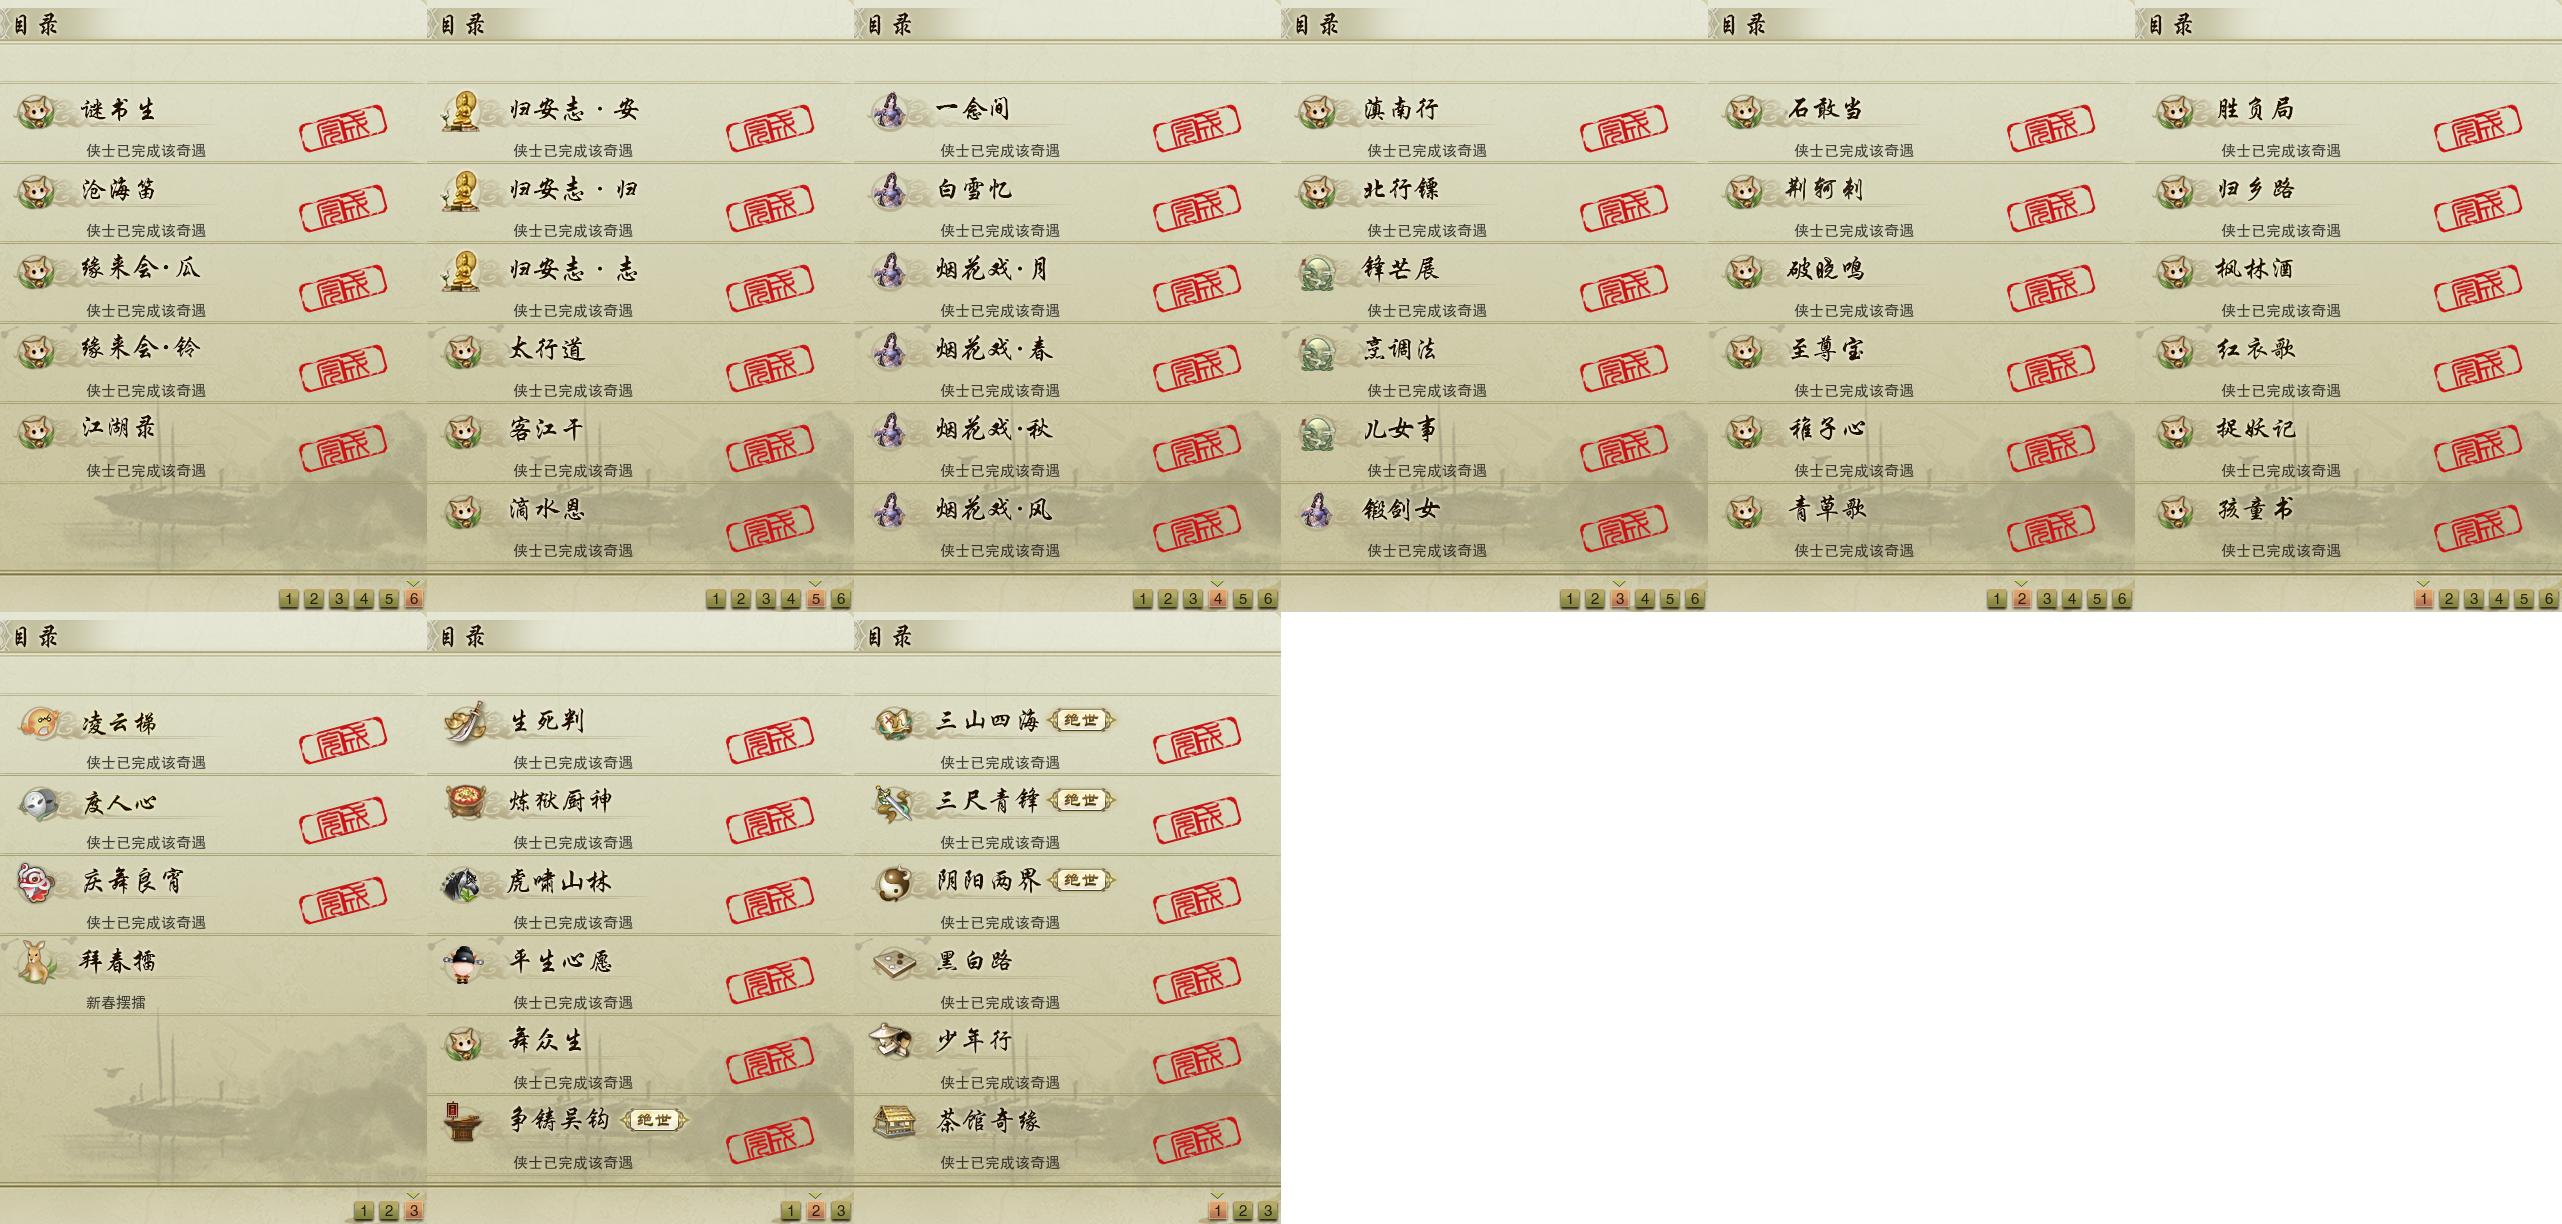Go to page 5 in the 谜书生 panel
2562x1224 pixels.
tap(389, 599)
